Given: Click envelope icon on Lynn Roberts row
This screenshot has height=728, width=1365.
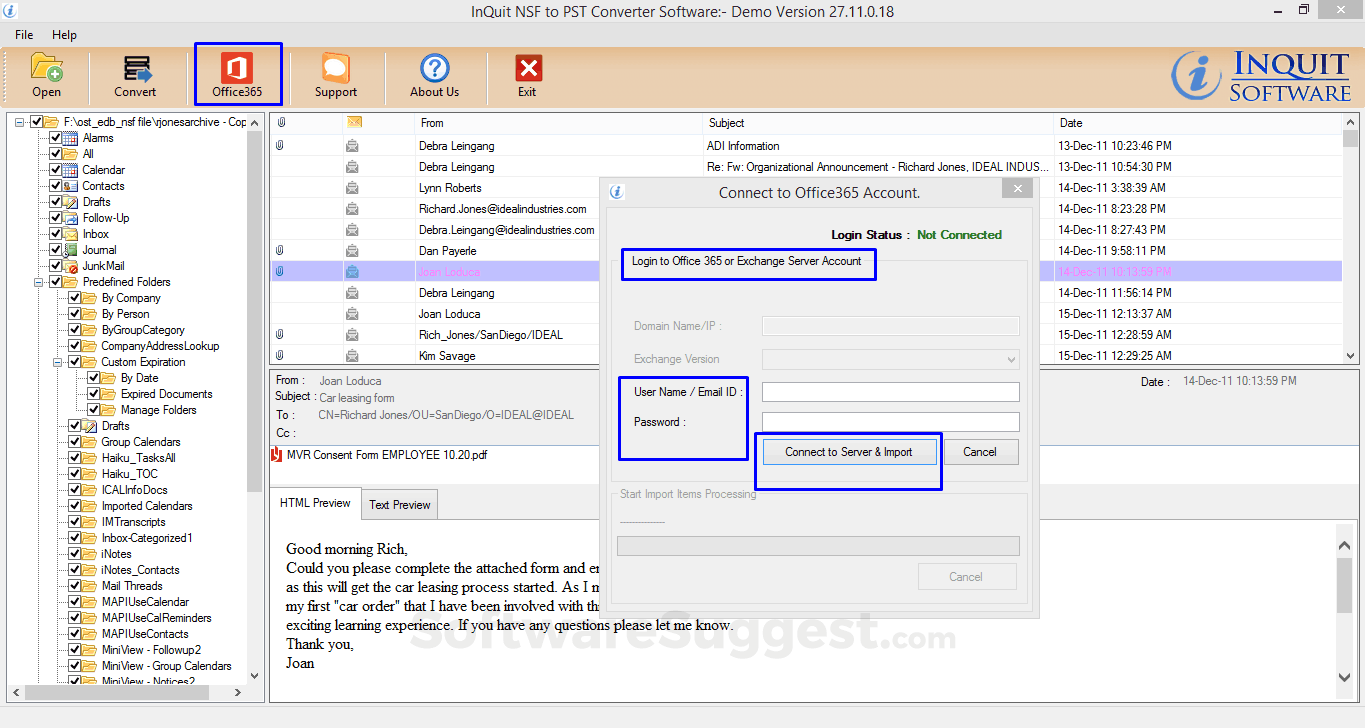Looking at the screenshot, I should click(x=353, y=188).
